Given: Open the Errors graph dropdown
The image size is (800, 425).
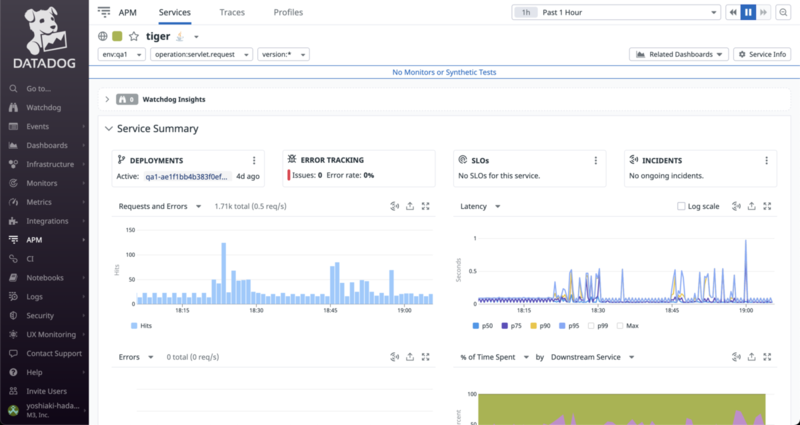Looking at the screenshot, I should point(136,357).
